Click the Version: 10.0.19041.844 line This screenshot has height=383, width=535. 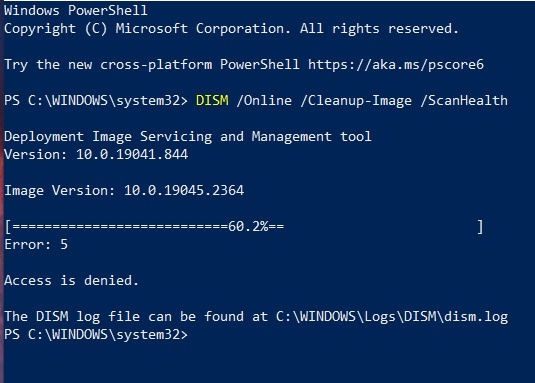(96, 154)
